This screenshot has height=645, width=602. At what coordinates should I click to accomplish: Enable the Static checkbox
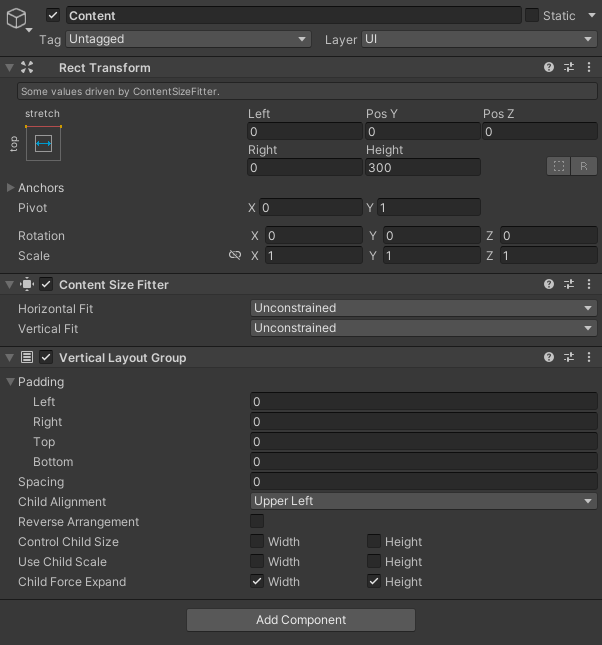tap(532, 16)
